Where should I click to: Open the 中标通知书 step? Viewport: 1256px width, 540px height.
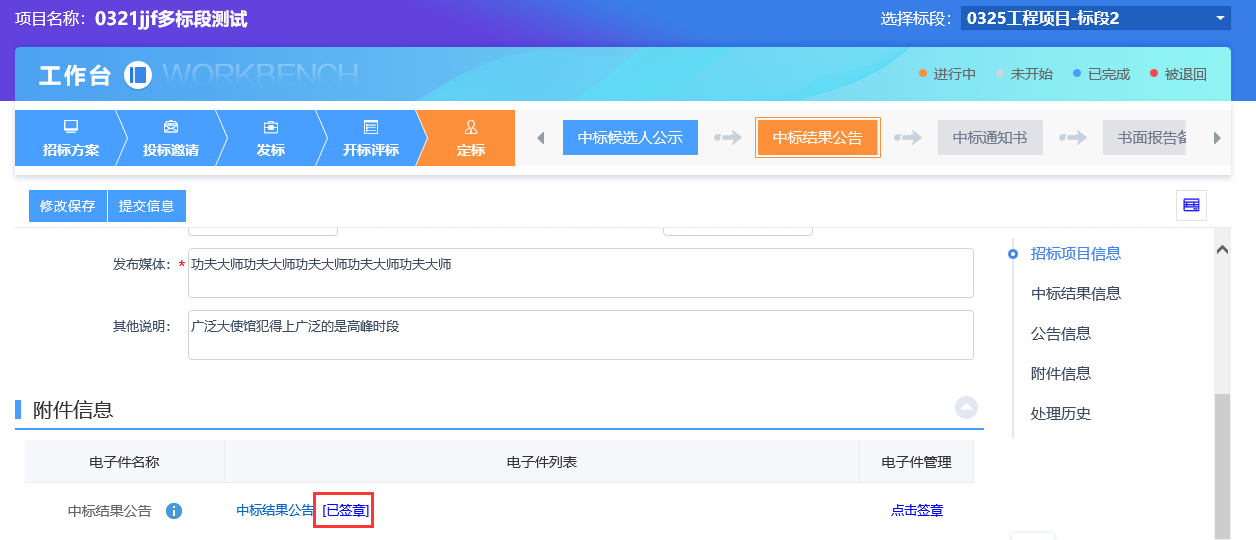pyautogui.click(x=990, y=138)
